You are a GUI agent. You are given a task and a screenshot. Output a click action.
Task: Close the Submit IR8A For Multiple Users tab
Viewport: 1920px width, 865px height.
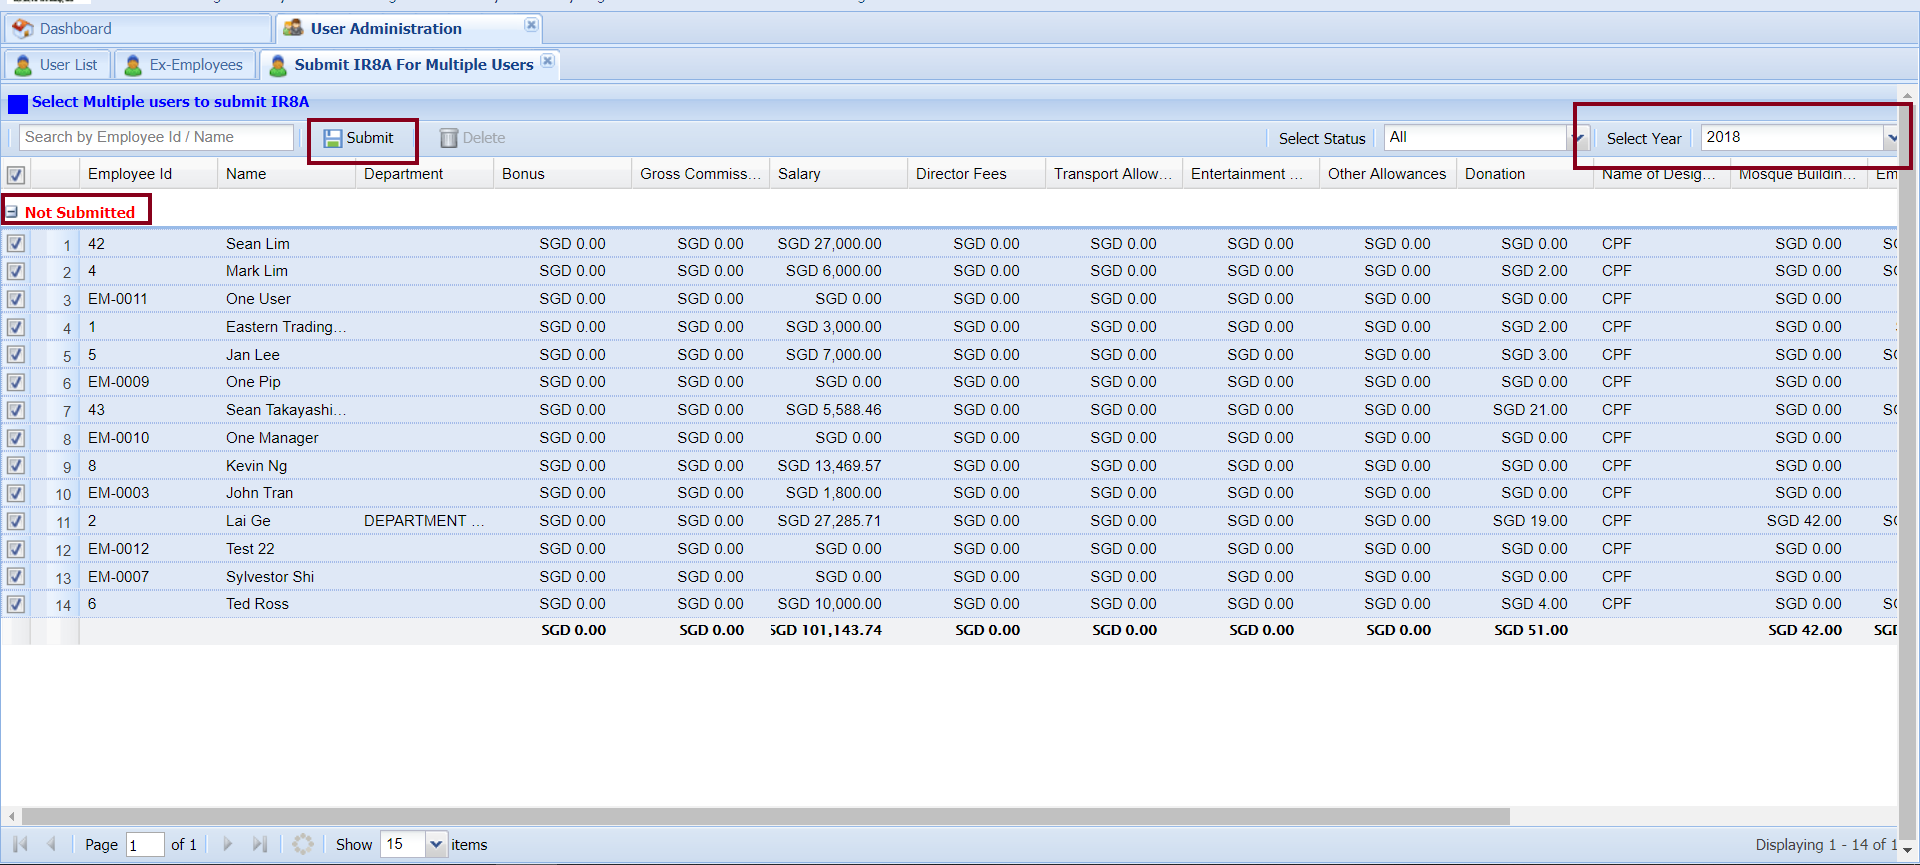[547, 61]
